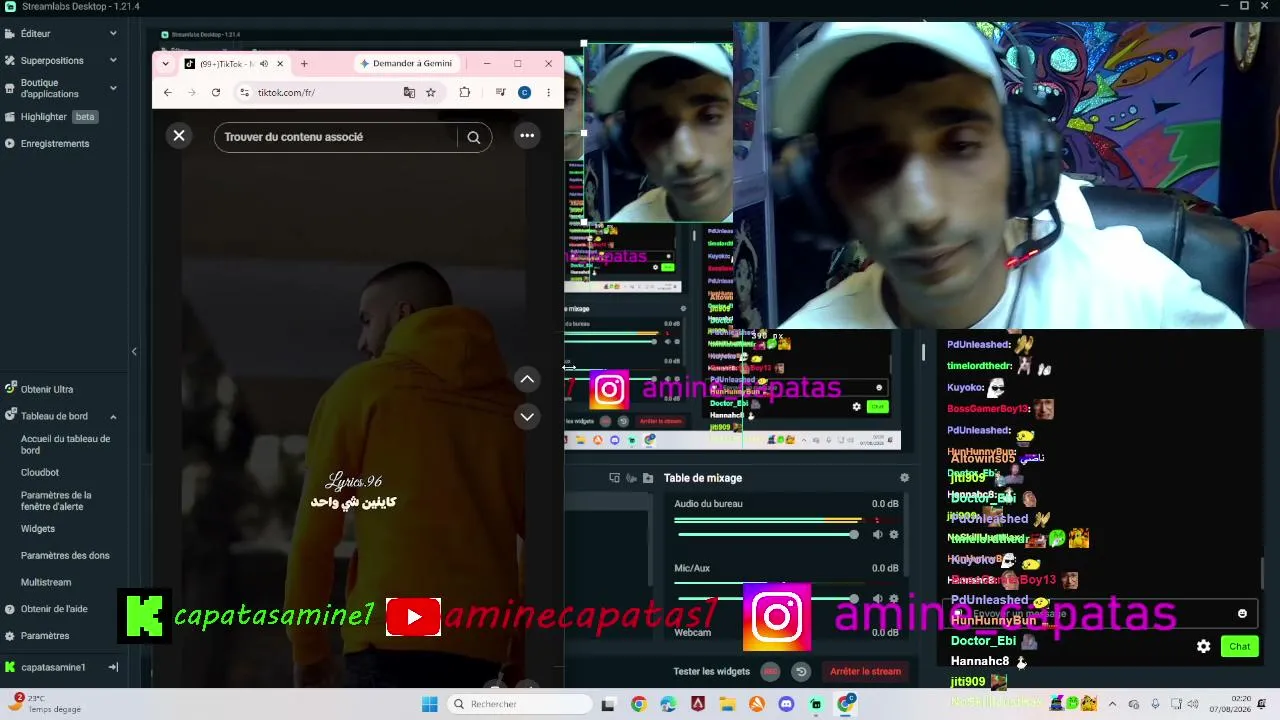Image resolution: width=1280 pixels, height=720 pixels.
Task: Click the Obtenir Ultra link
Action: pyautogui.click(x=47, y=389)
